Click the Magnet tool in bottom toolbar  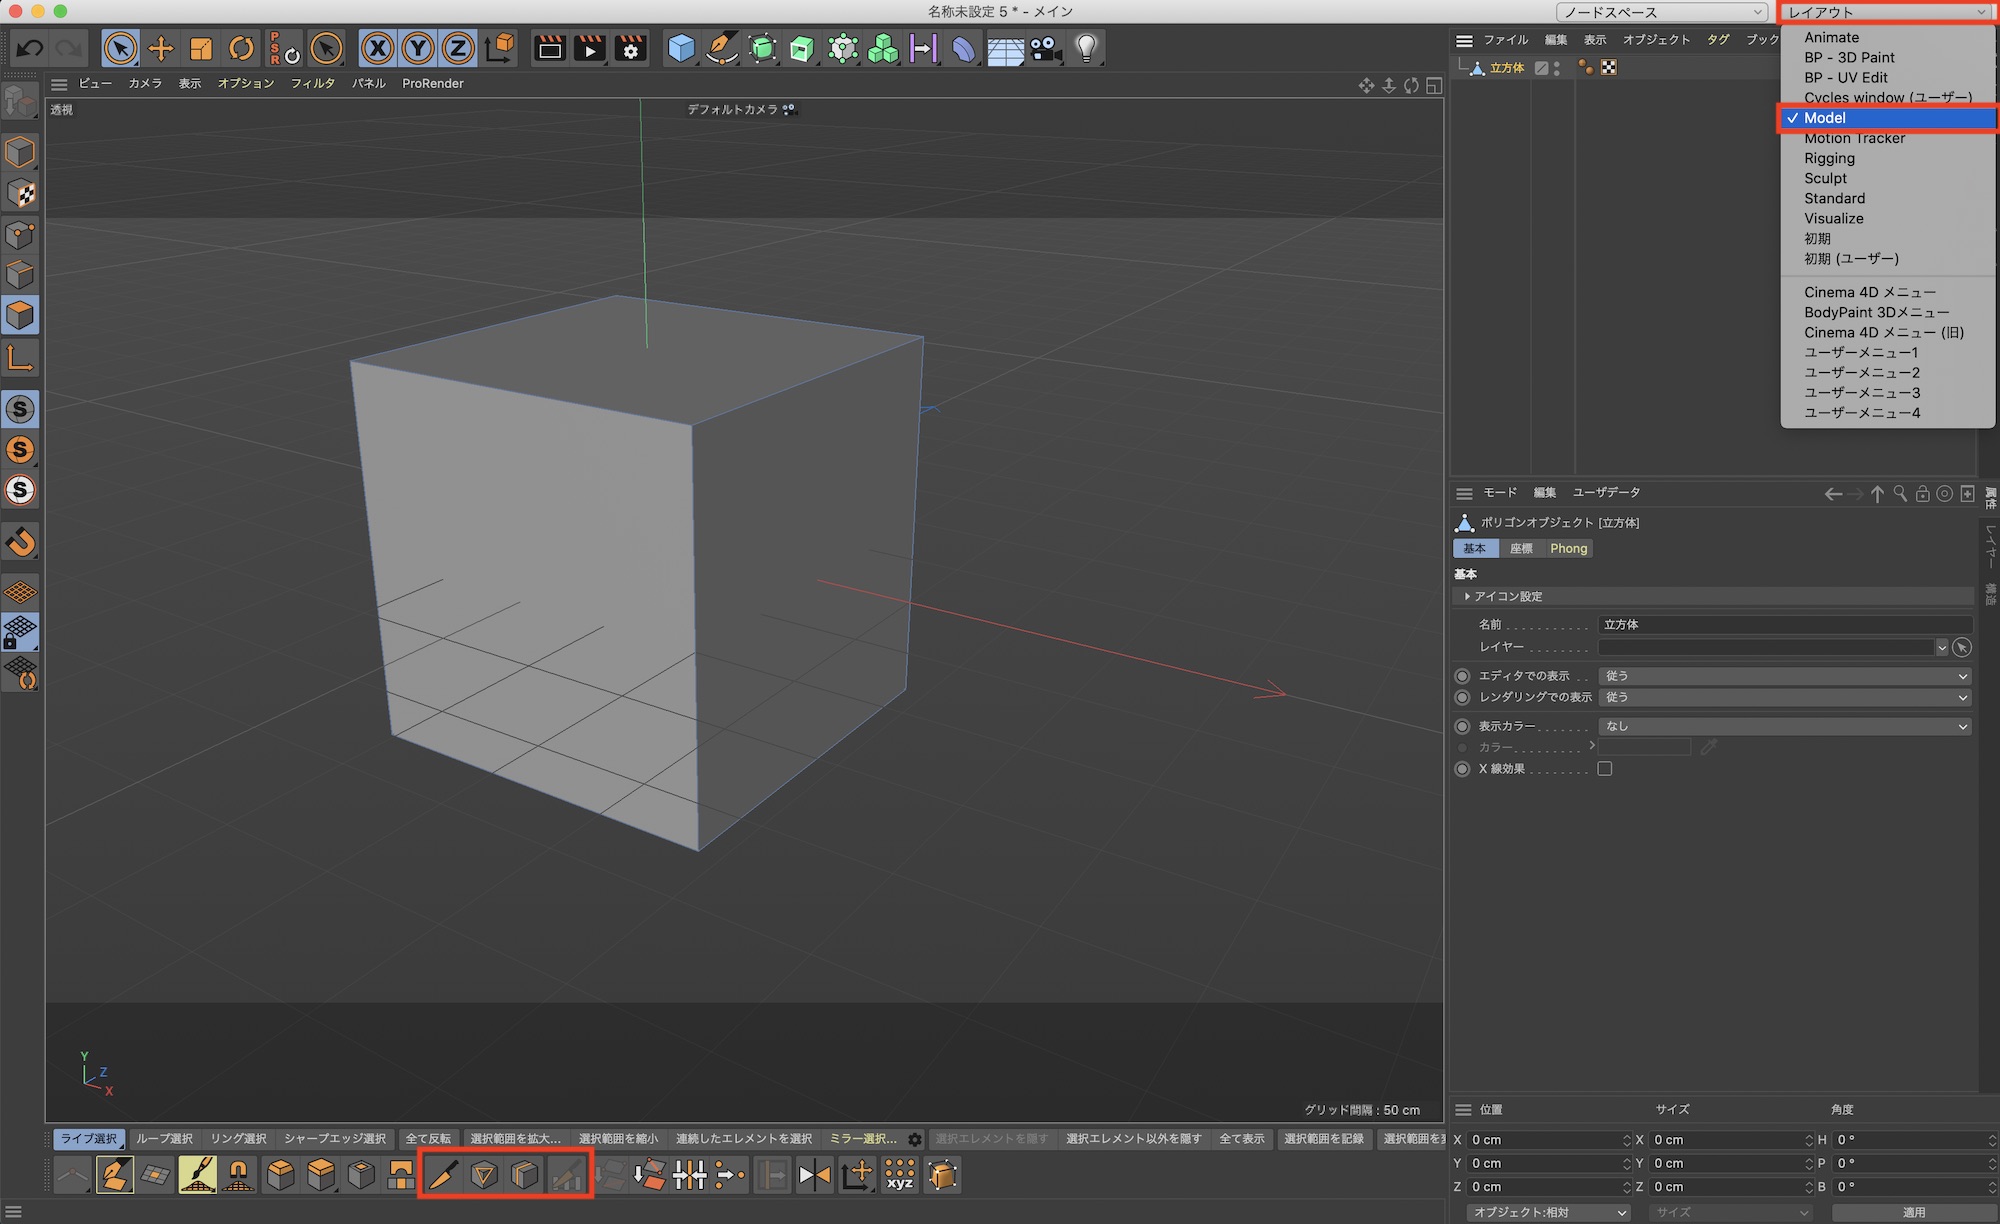tap(238, 1175)
